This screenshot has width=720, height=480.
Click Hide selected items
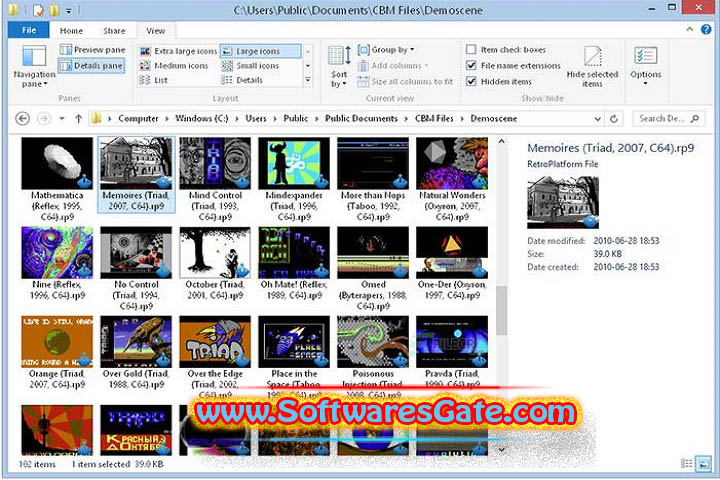tap(592, 67)
